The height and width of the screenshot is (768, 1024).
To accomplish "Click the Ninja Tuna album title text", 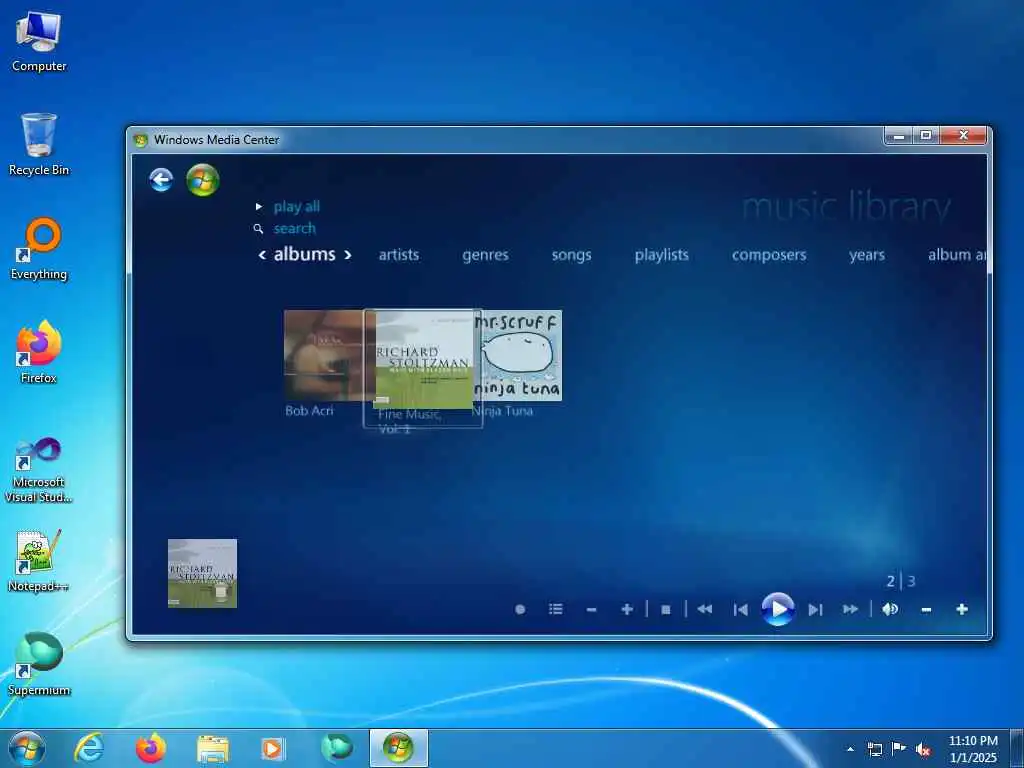I will click(503, 411).
